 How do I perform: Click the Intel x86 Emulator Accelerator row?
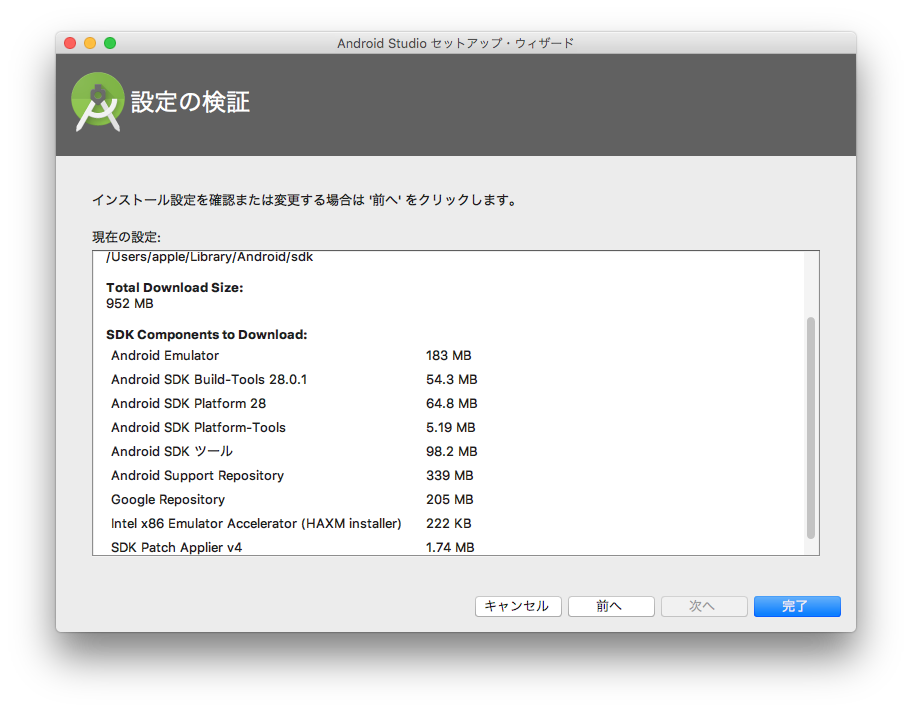pos(256,523)
